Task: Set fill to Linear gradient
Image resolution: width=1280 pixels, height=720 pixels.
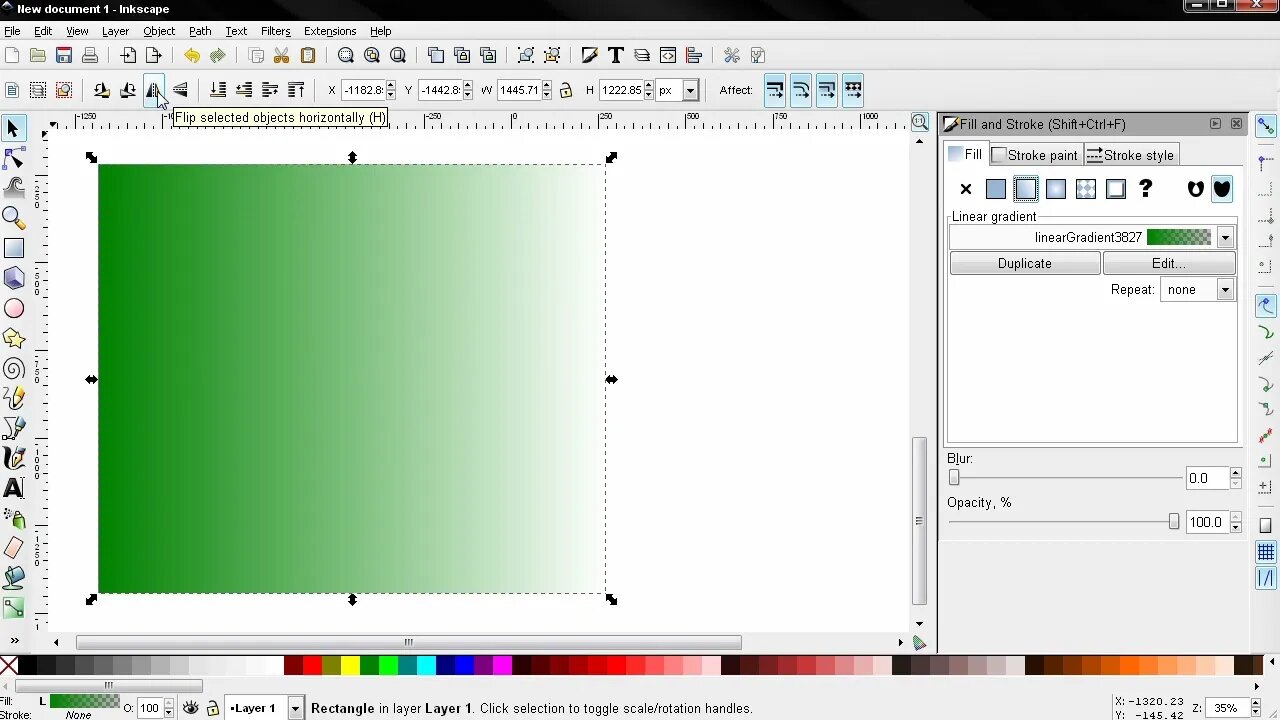Action: click(1026, 189)
